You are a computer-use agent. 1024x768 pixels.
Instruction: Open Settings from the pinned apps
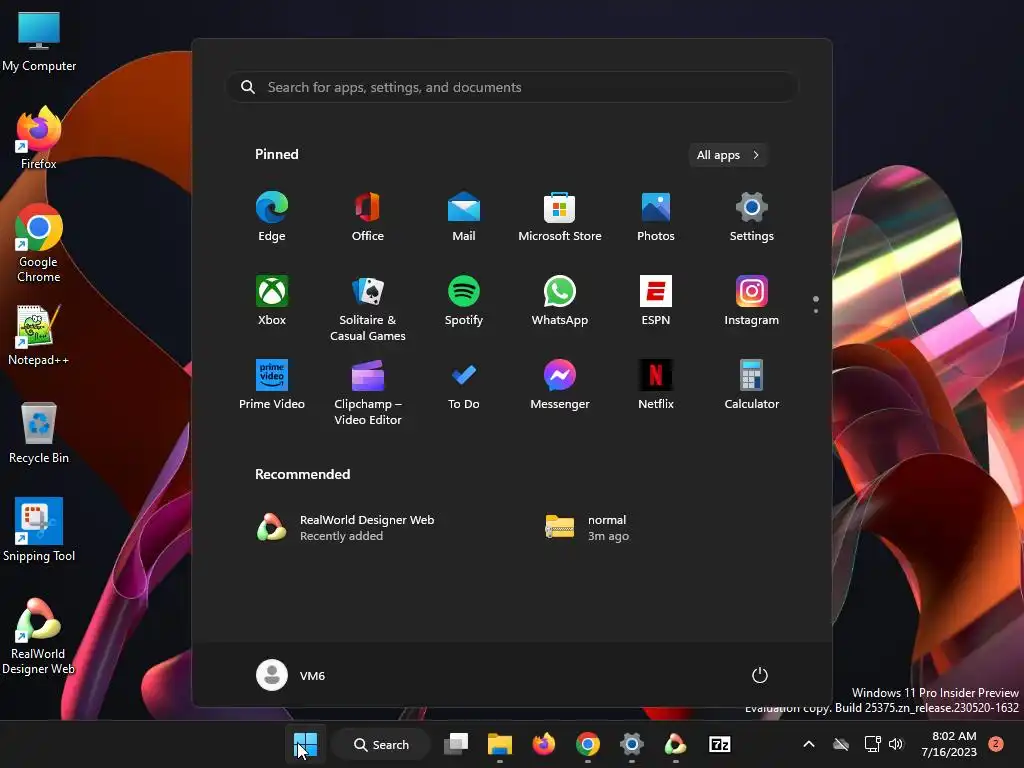coord(752,217)
